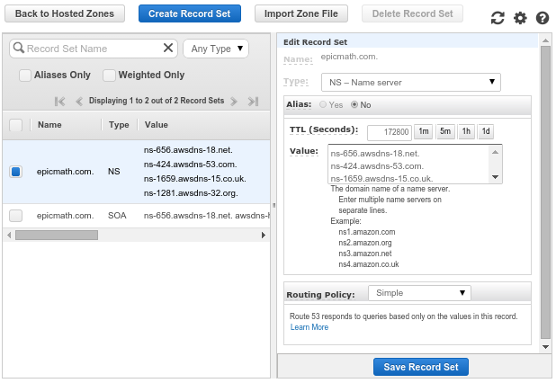The image size is (556, 383).
Task: Select Alias Yes radio button
Action: 323,105
